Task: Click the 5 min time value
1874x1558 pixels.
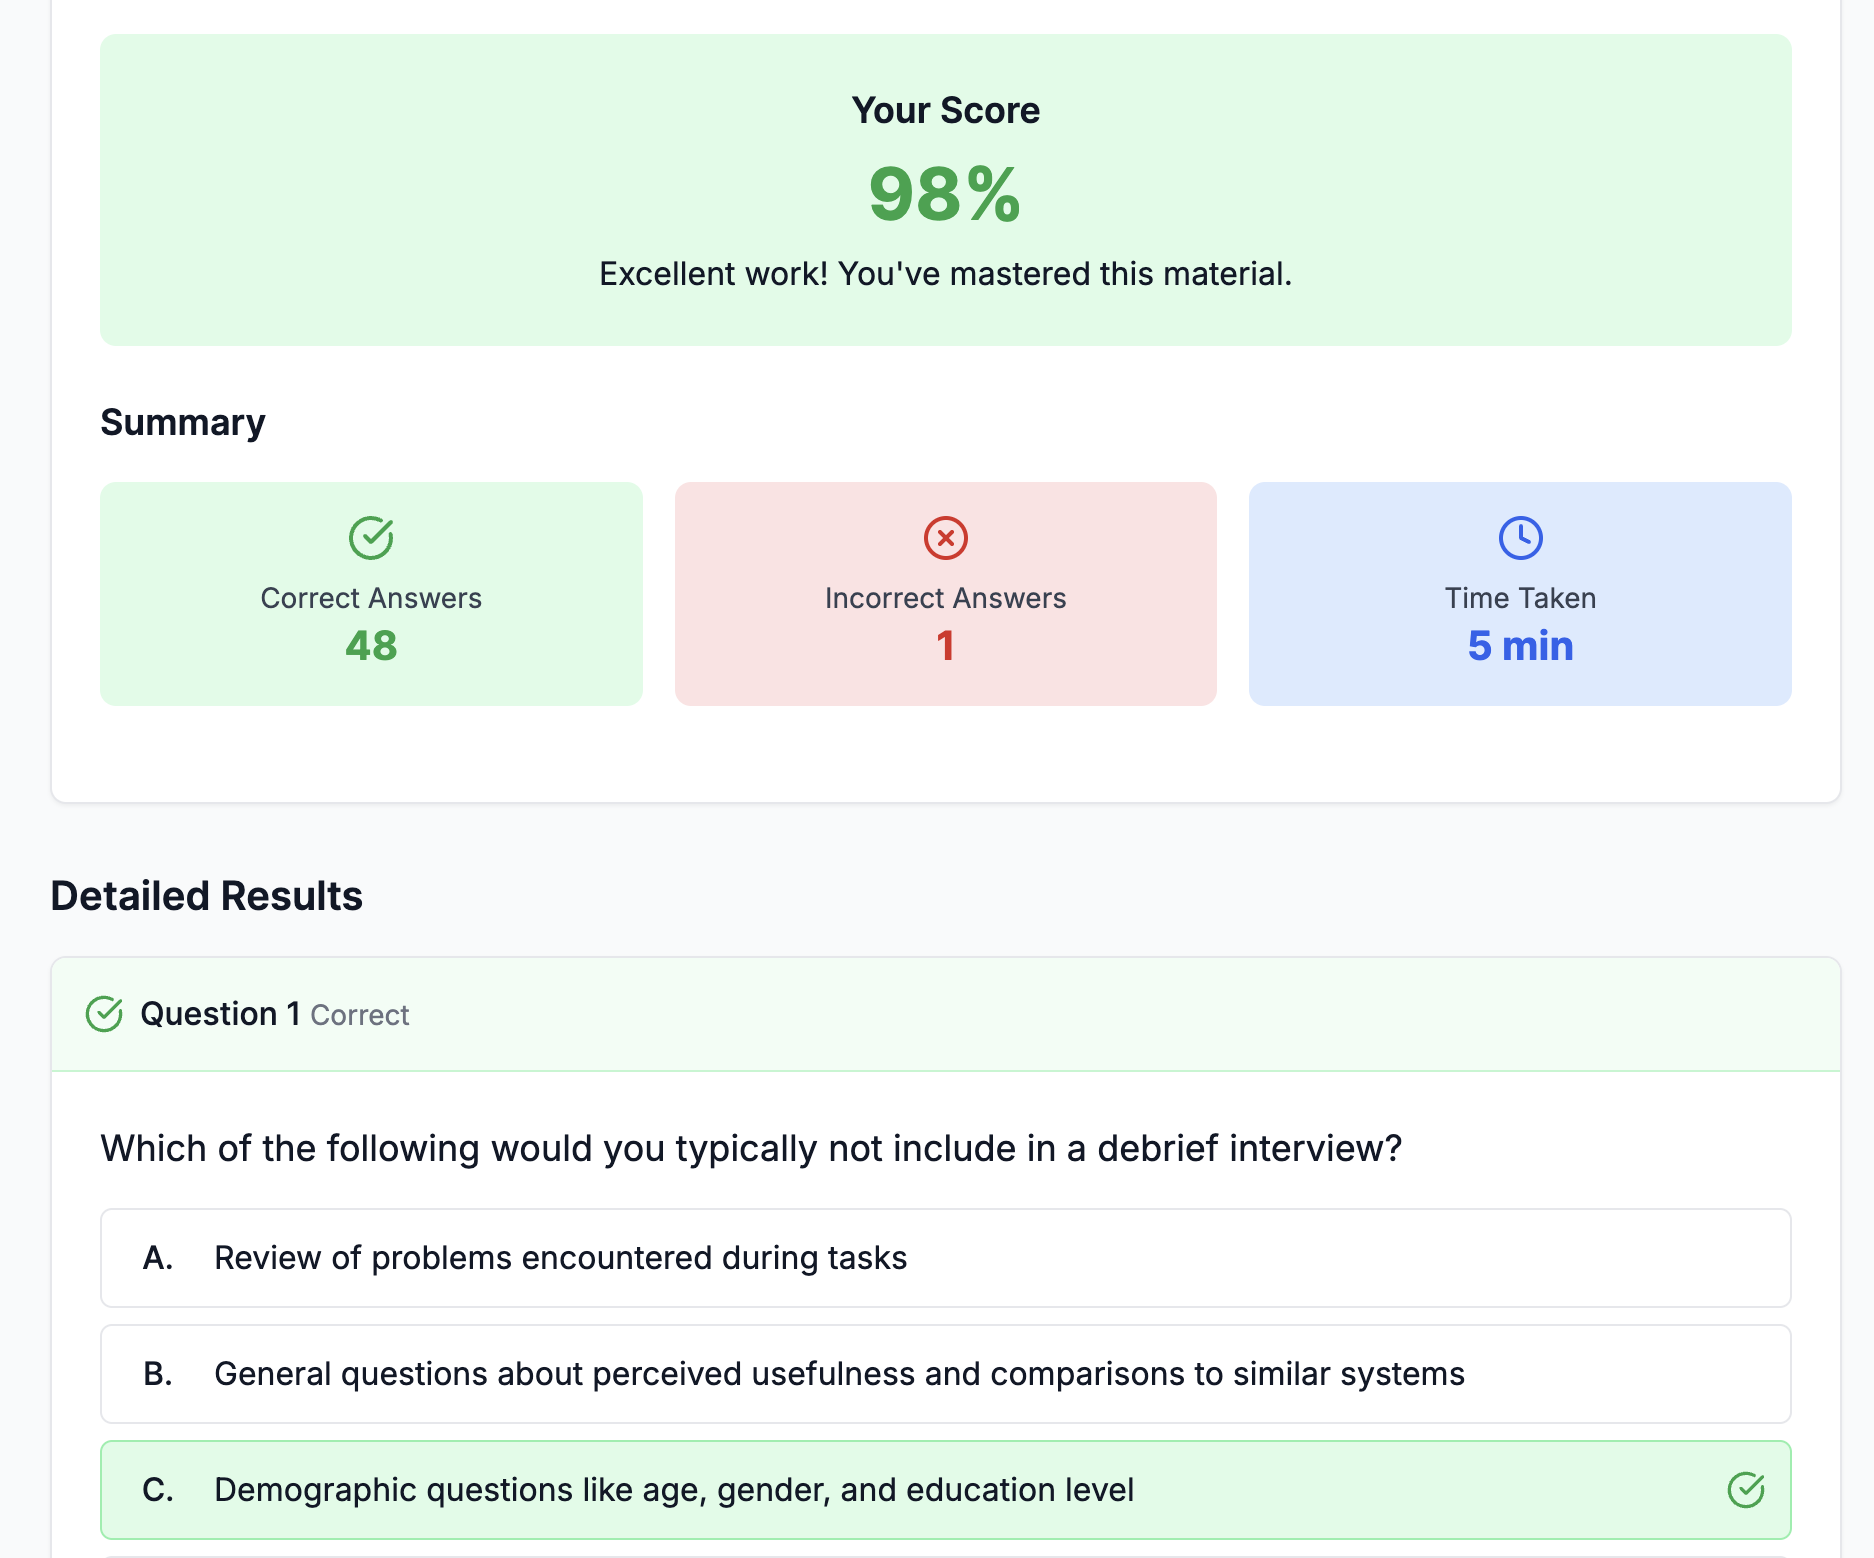Action: coord(1520,646)
